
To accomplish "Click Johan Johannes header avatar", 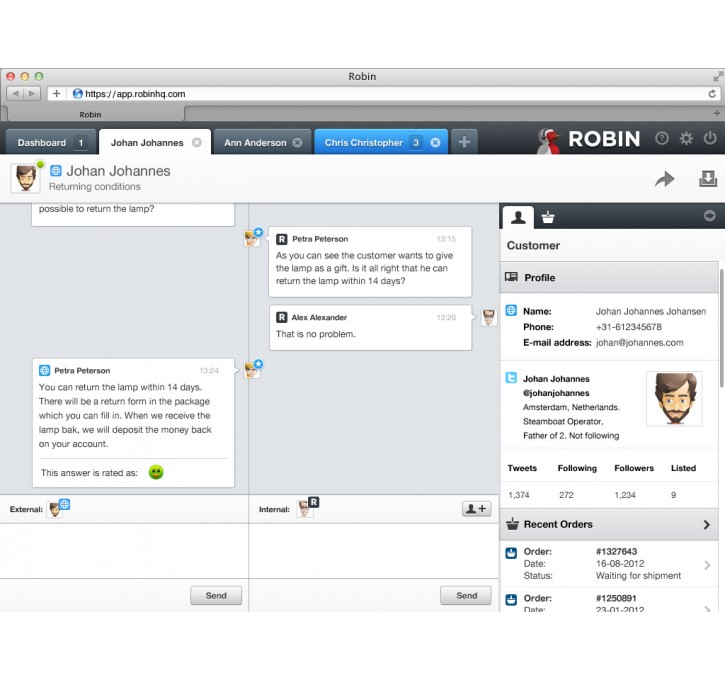I will [x=26, y=178].
